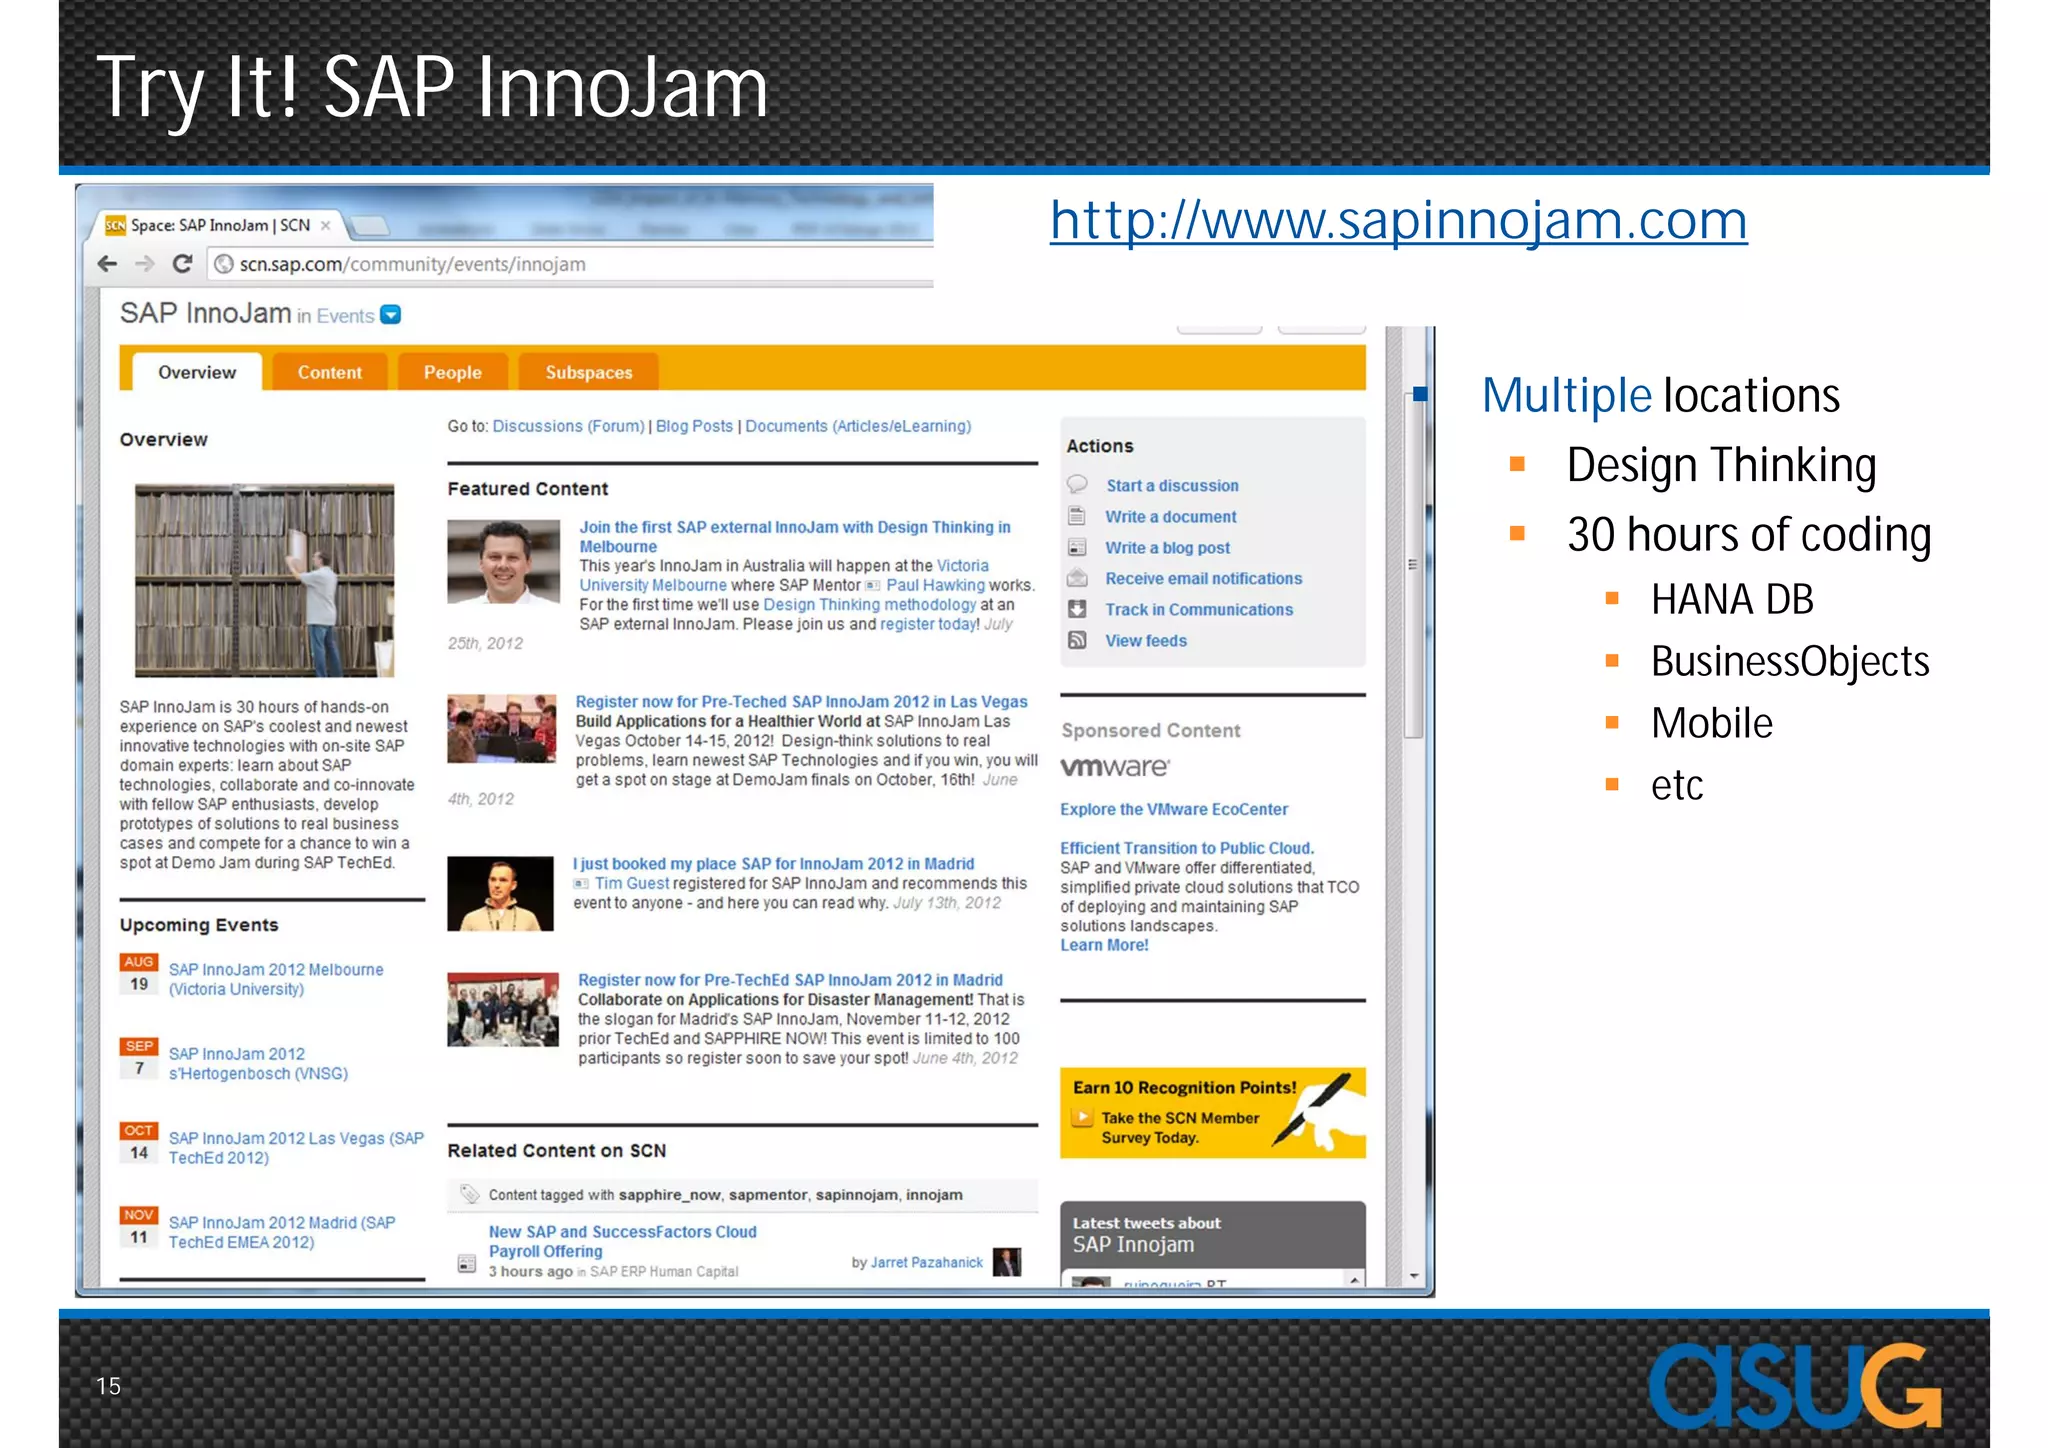Open SAP InnoJam 2012 Las Vegas event
The height and width of the screenshot is (1448, 2048).
pos(296,1148)
